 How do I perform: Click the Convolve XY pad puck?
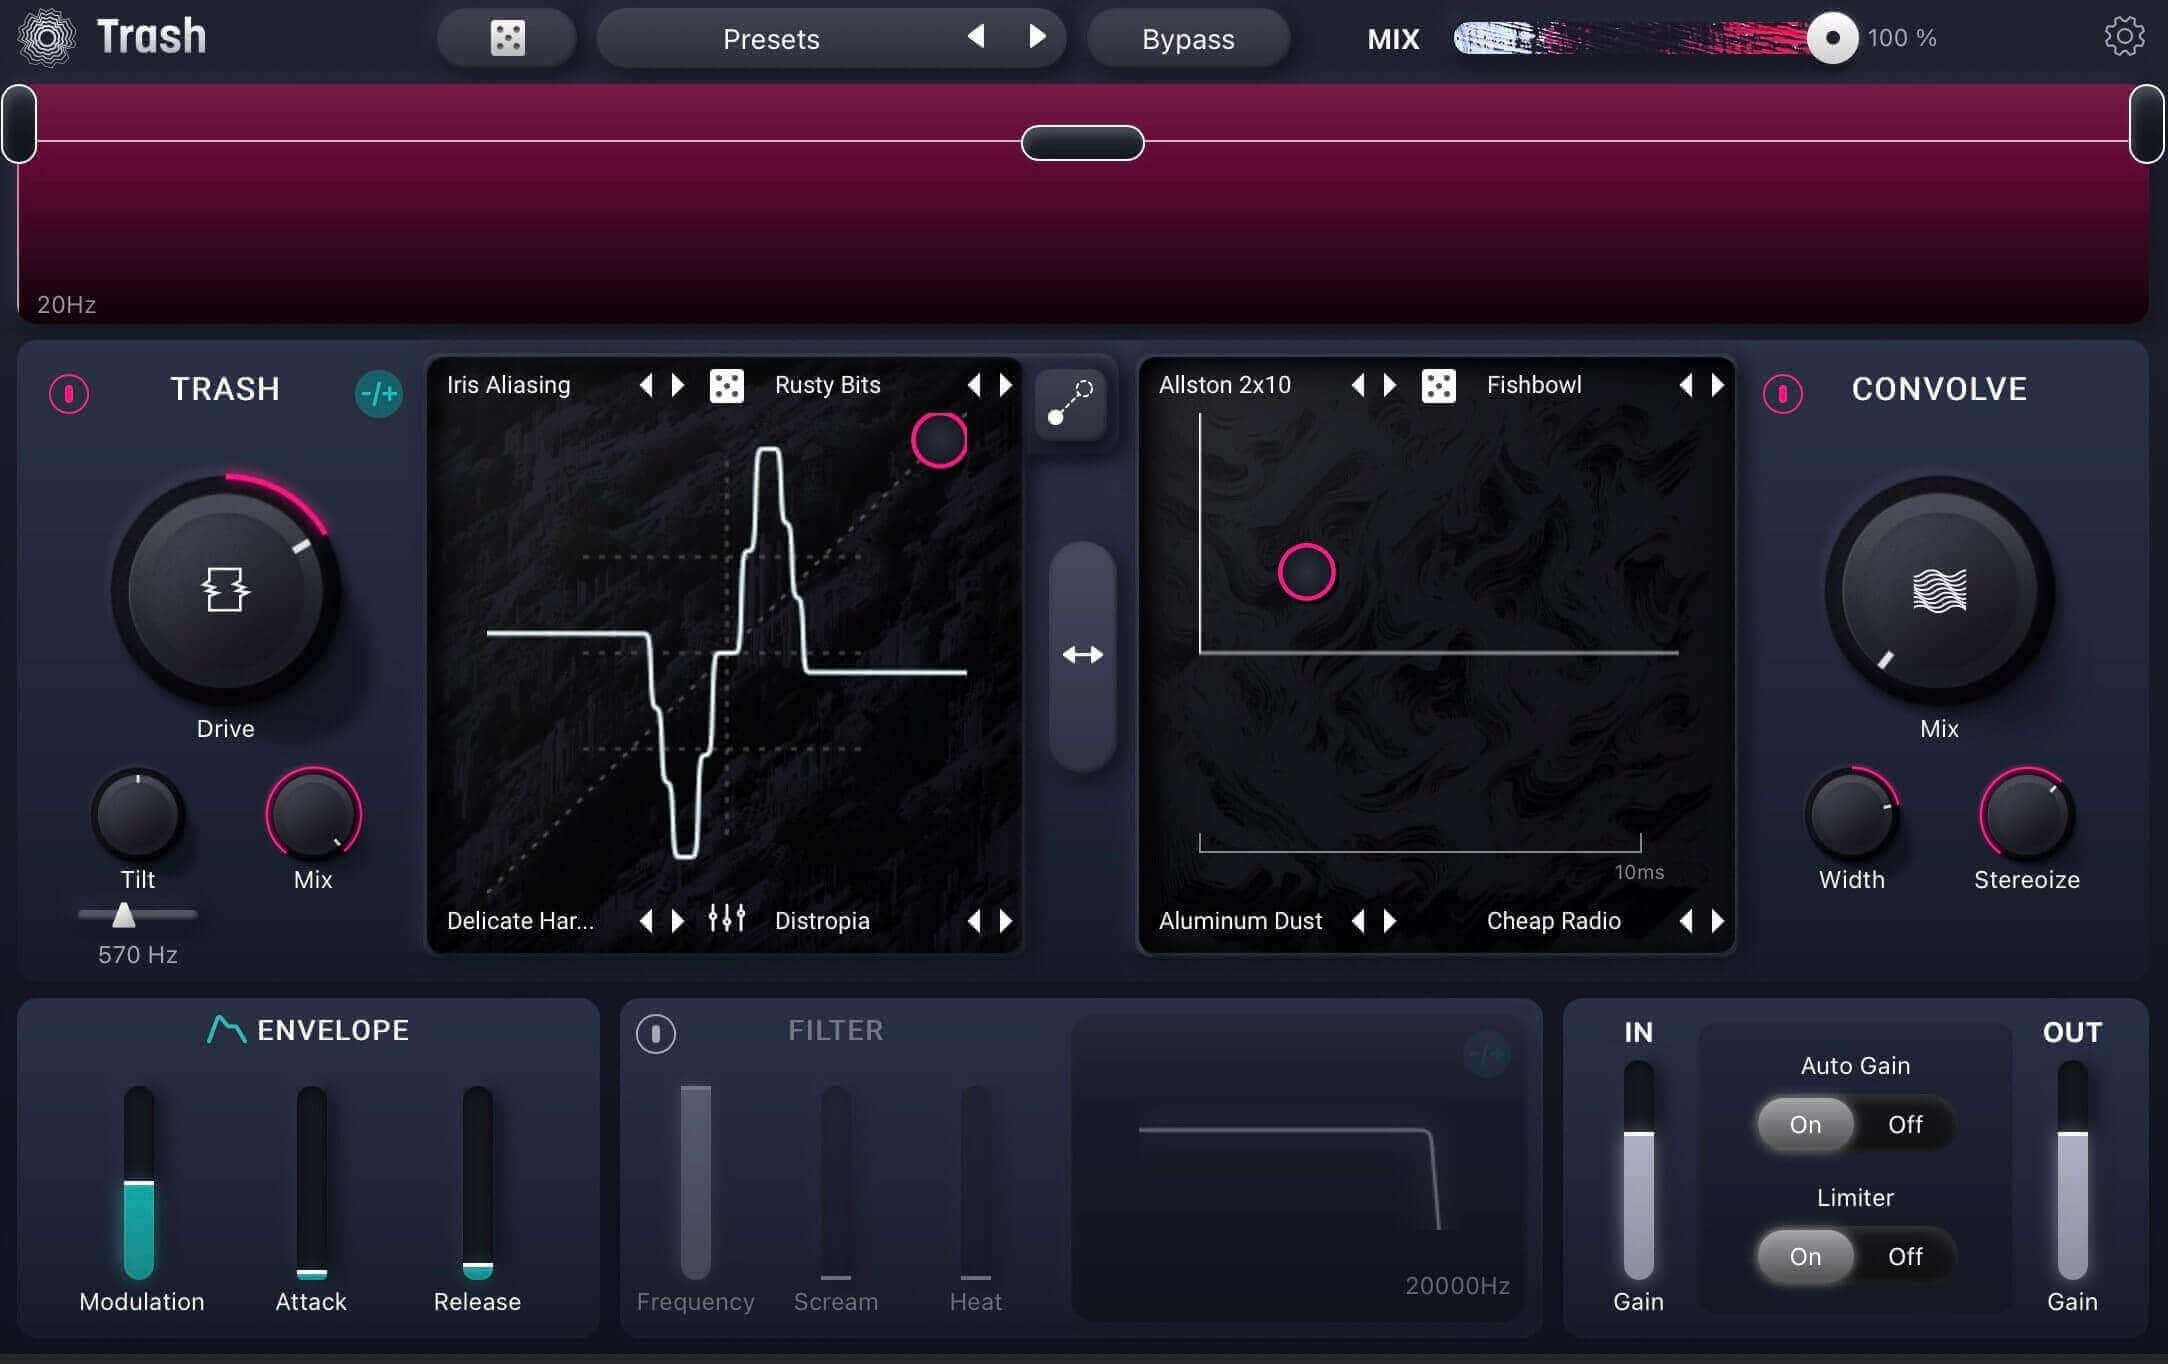[x=1306, y=572]
